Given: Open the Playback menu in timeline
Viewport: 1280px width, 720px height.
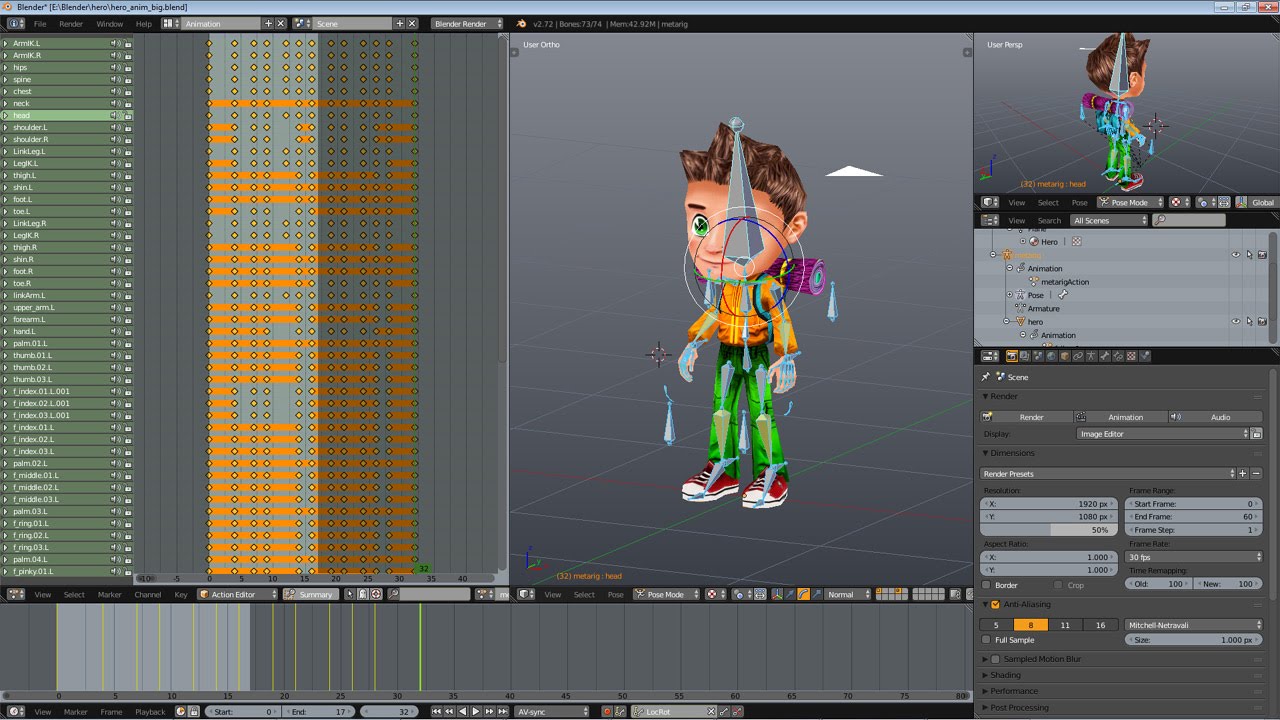Looking at the screenshot, I should coord(150,712).
